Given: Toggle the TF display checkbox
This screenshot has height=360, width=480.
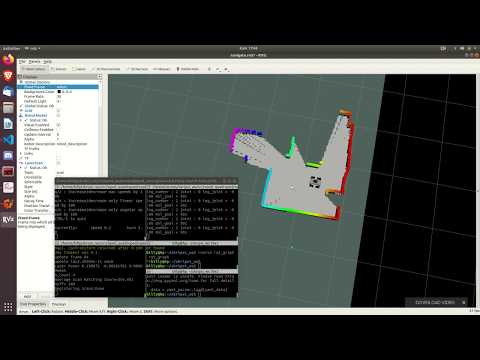Looking at the screenshot, I should click(59, 158).
